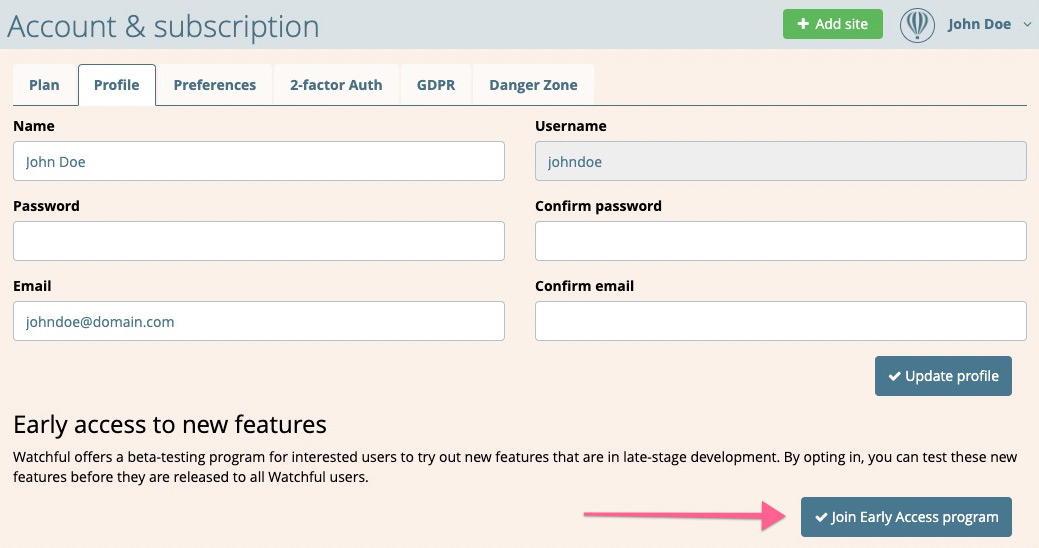Viewport: 1039px width, 548px height.
Task: Click the Username label
Action: pyautogui.click(x=571, y=126)
